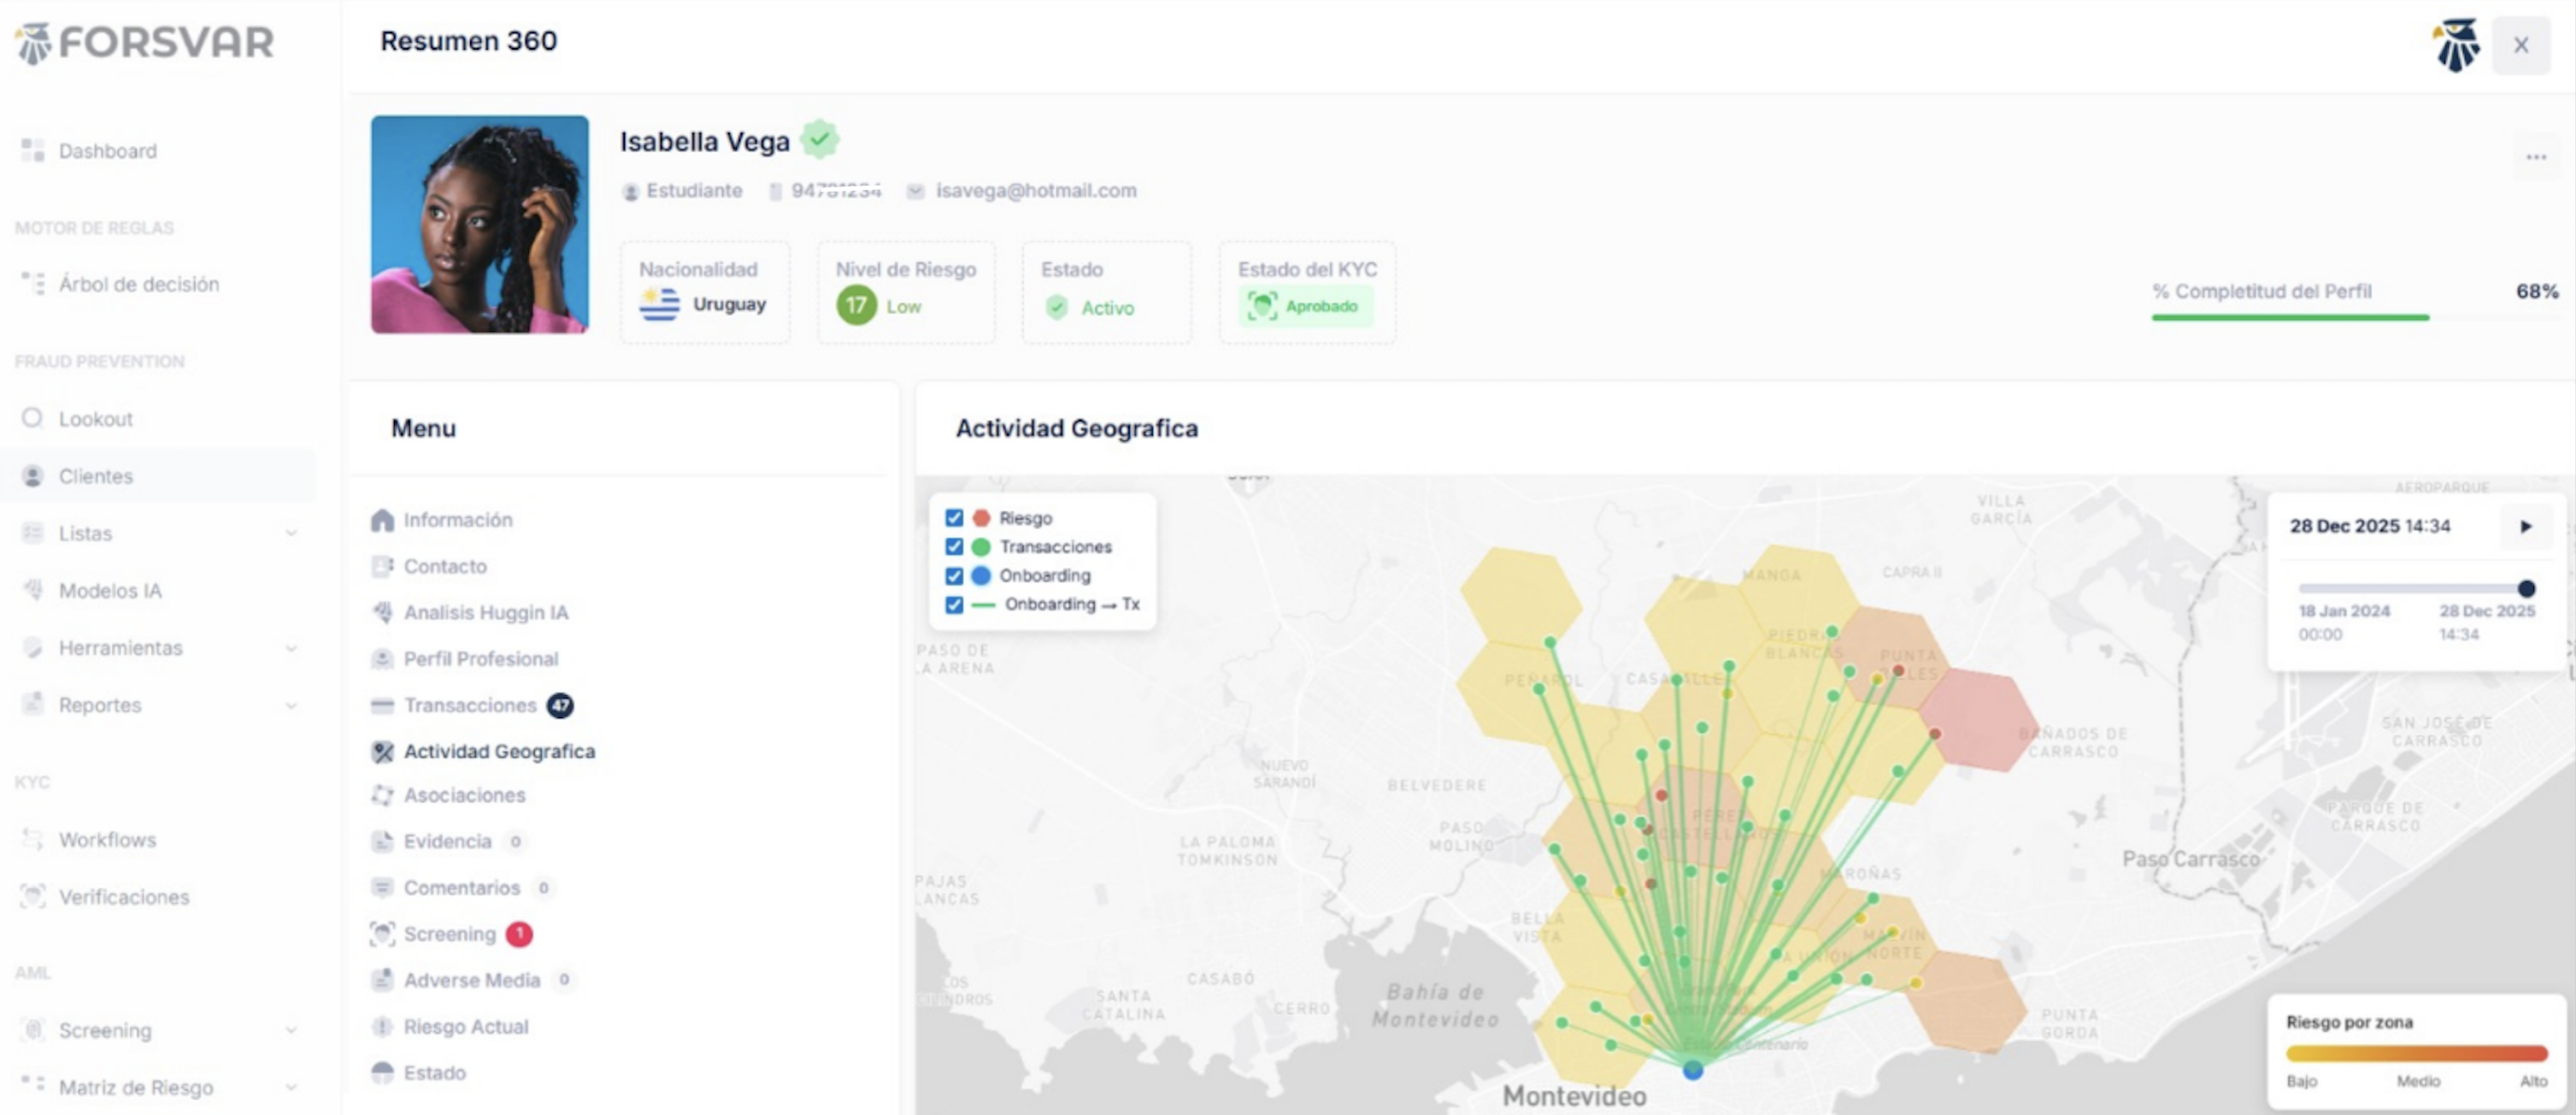Click the Dashboard grid icon

pyautogui.click(x=32, y=151)
